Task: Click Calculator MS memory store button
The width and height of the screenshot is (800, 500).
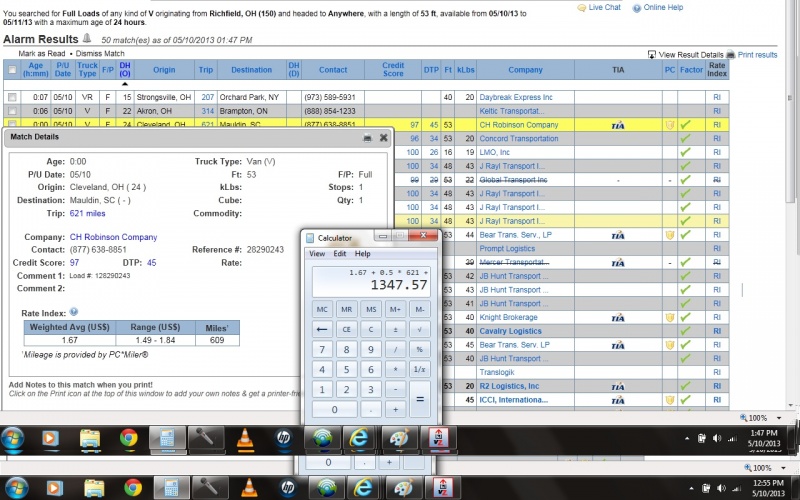Action: click(371, 309)
